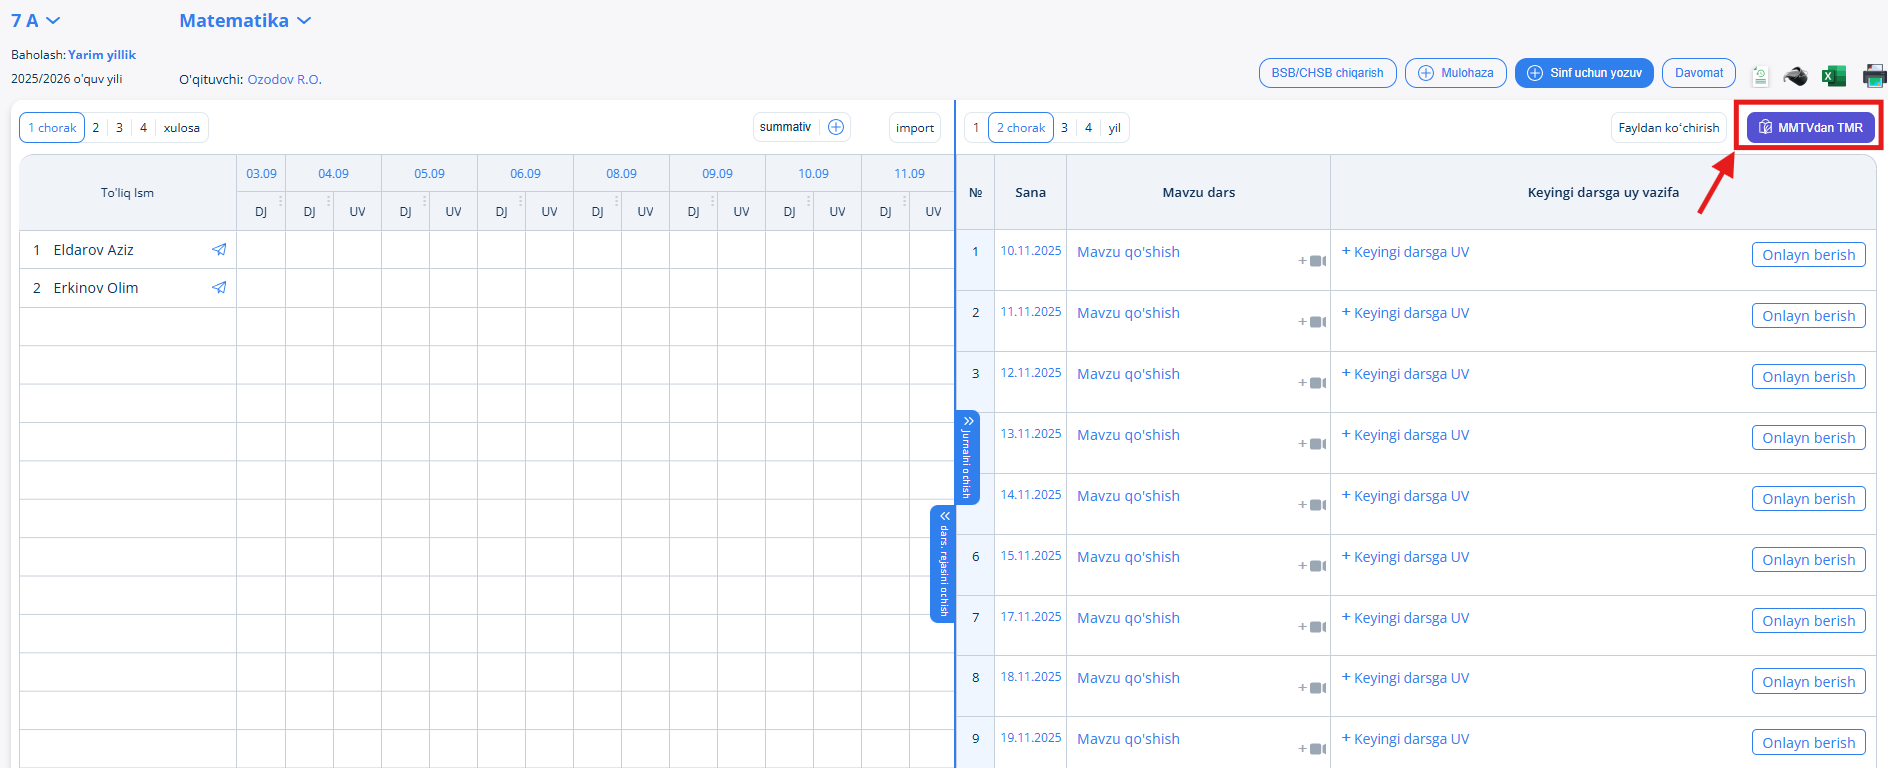Collapse via 'dars rejasini ochish' handle
The width and height of the screenshot is (1888, 768).
tap(942, 564)
